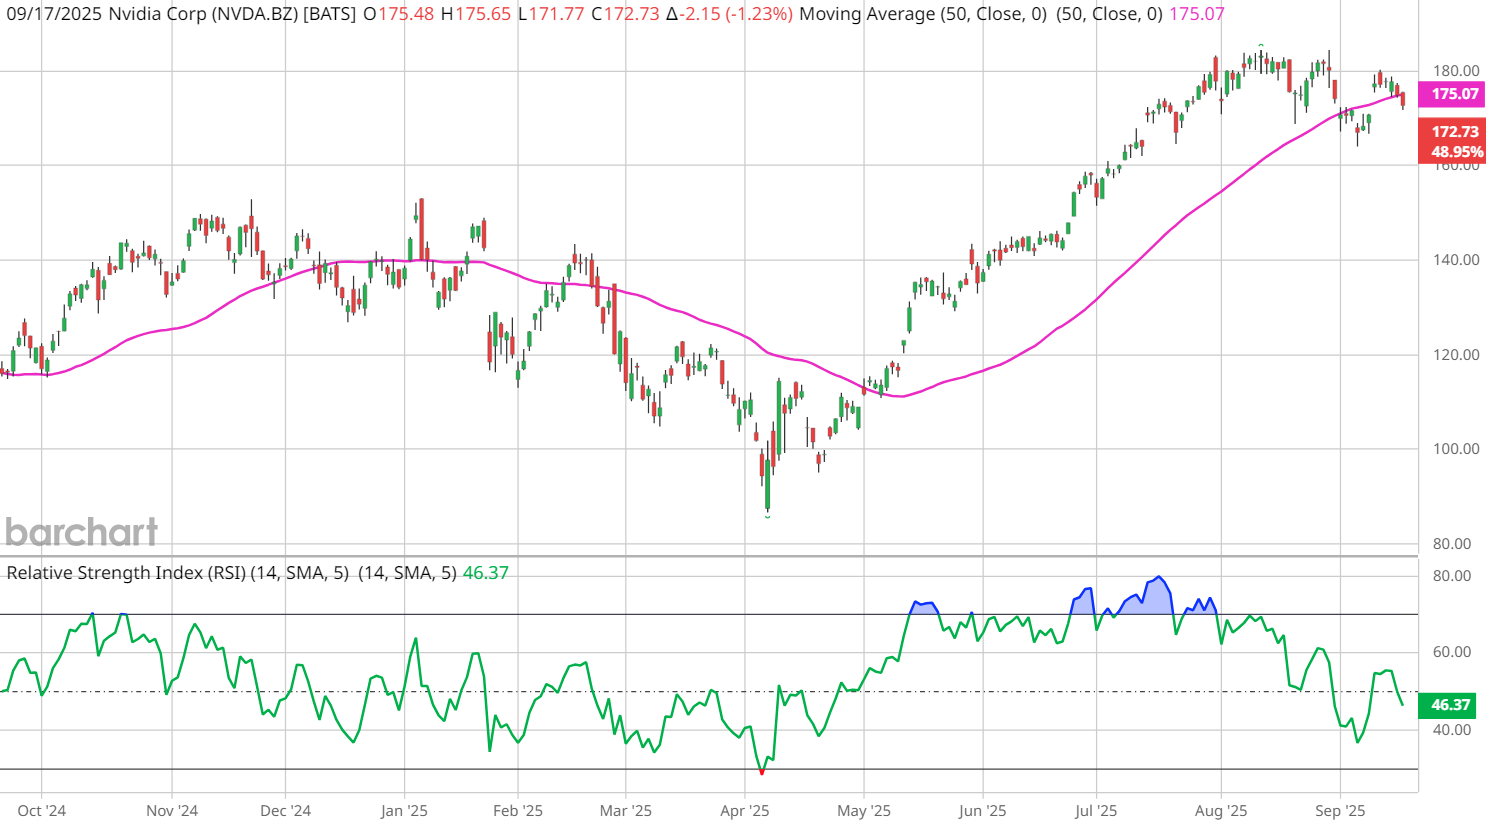
Task: Click the change value -2.15 (-1.23%)
Action: 730,14
